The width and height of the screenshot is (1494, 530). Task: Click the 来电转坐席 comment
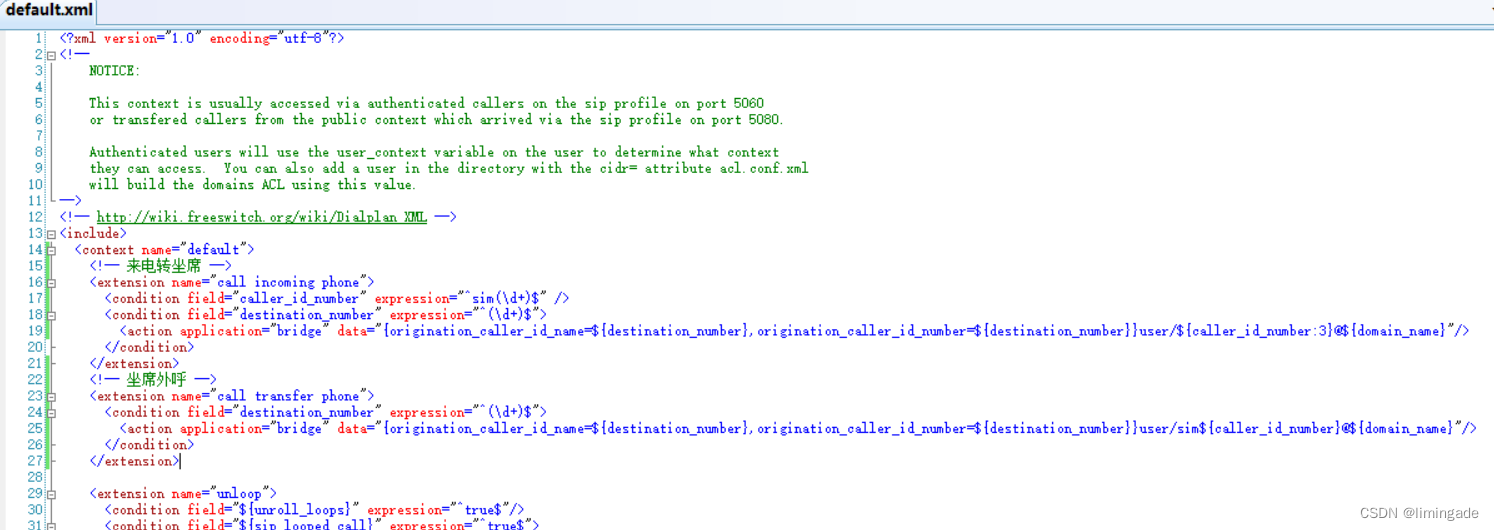click(160, 266)
